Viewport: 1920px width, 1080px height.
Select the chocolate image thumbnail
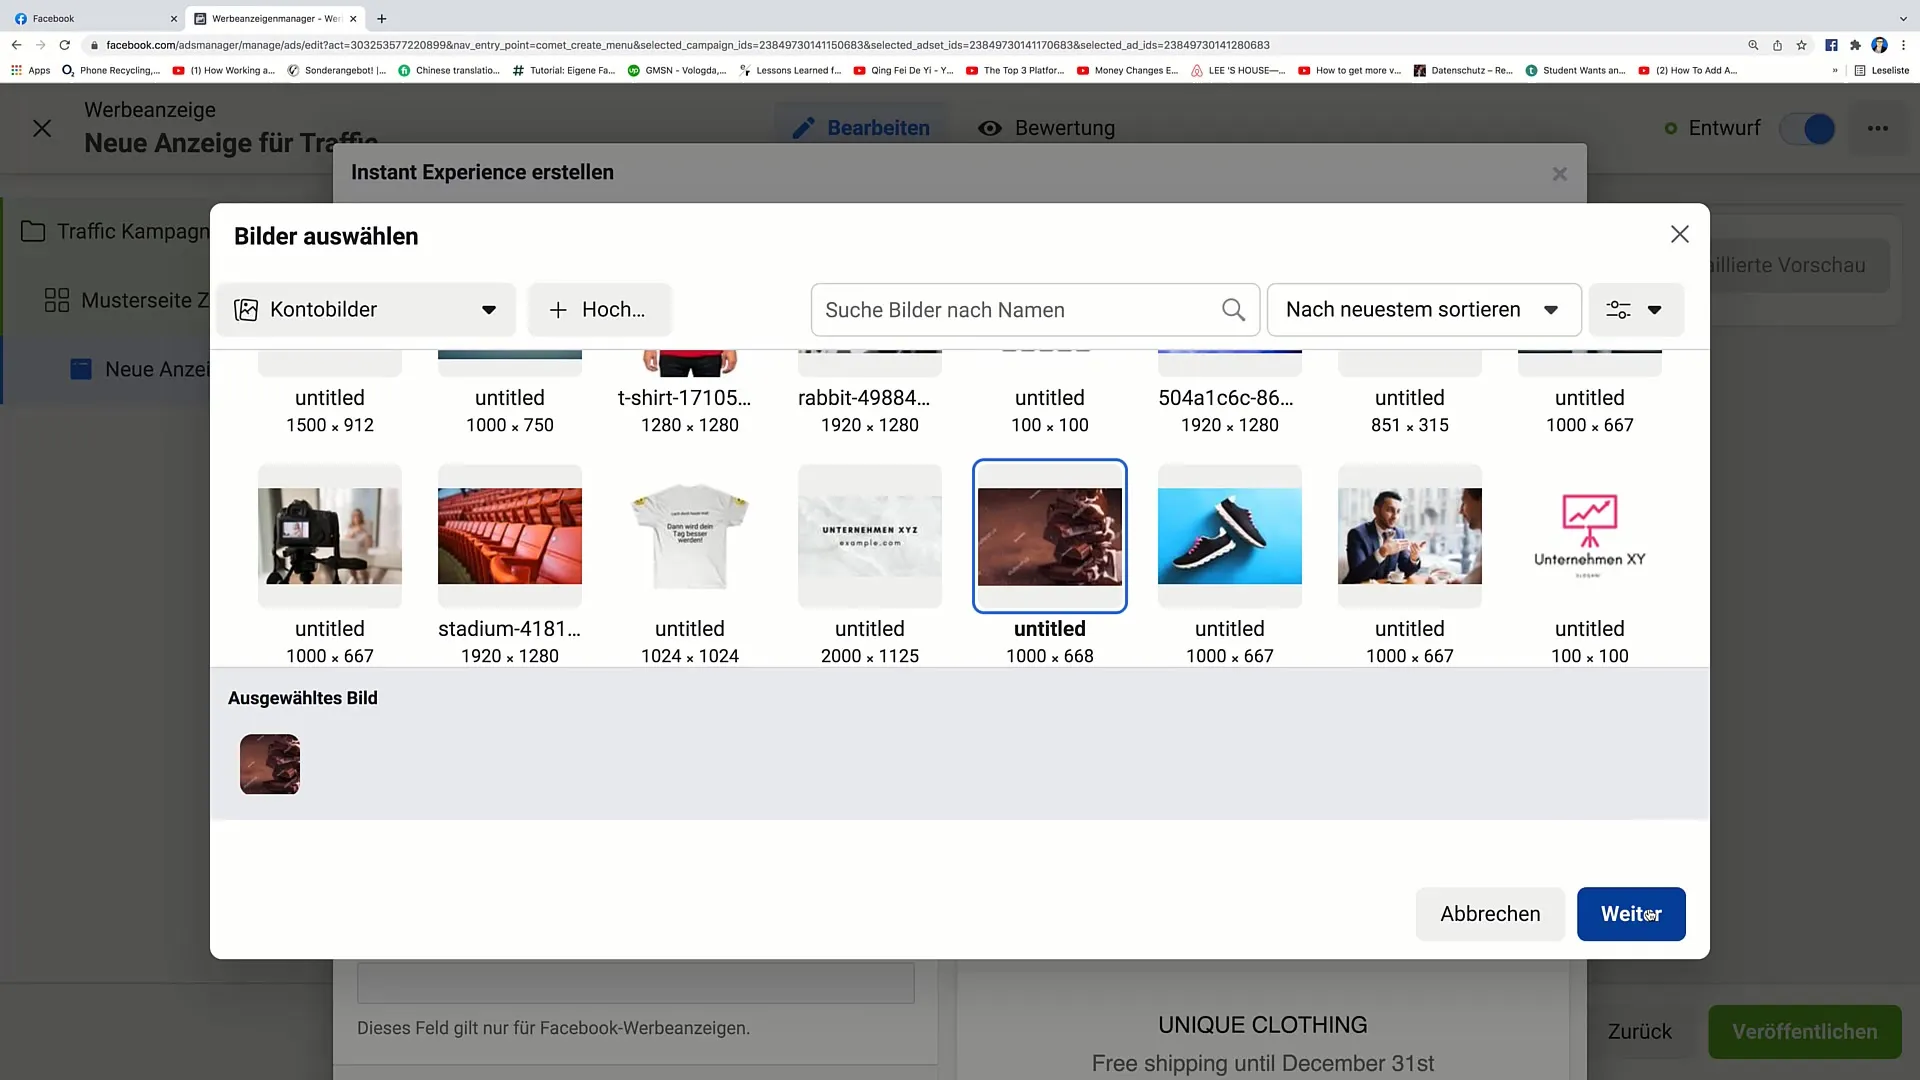click(x=1050, y=535)
